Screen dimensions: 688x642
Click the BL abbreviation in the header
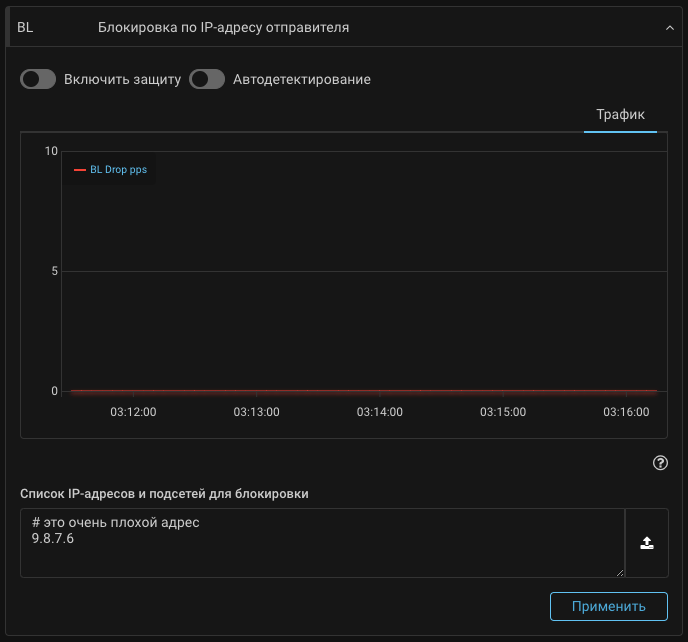(x=25, y=28)
